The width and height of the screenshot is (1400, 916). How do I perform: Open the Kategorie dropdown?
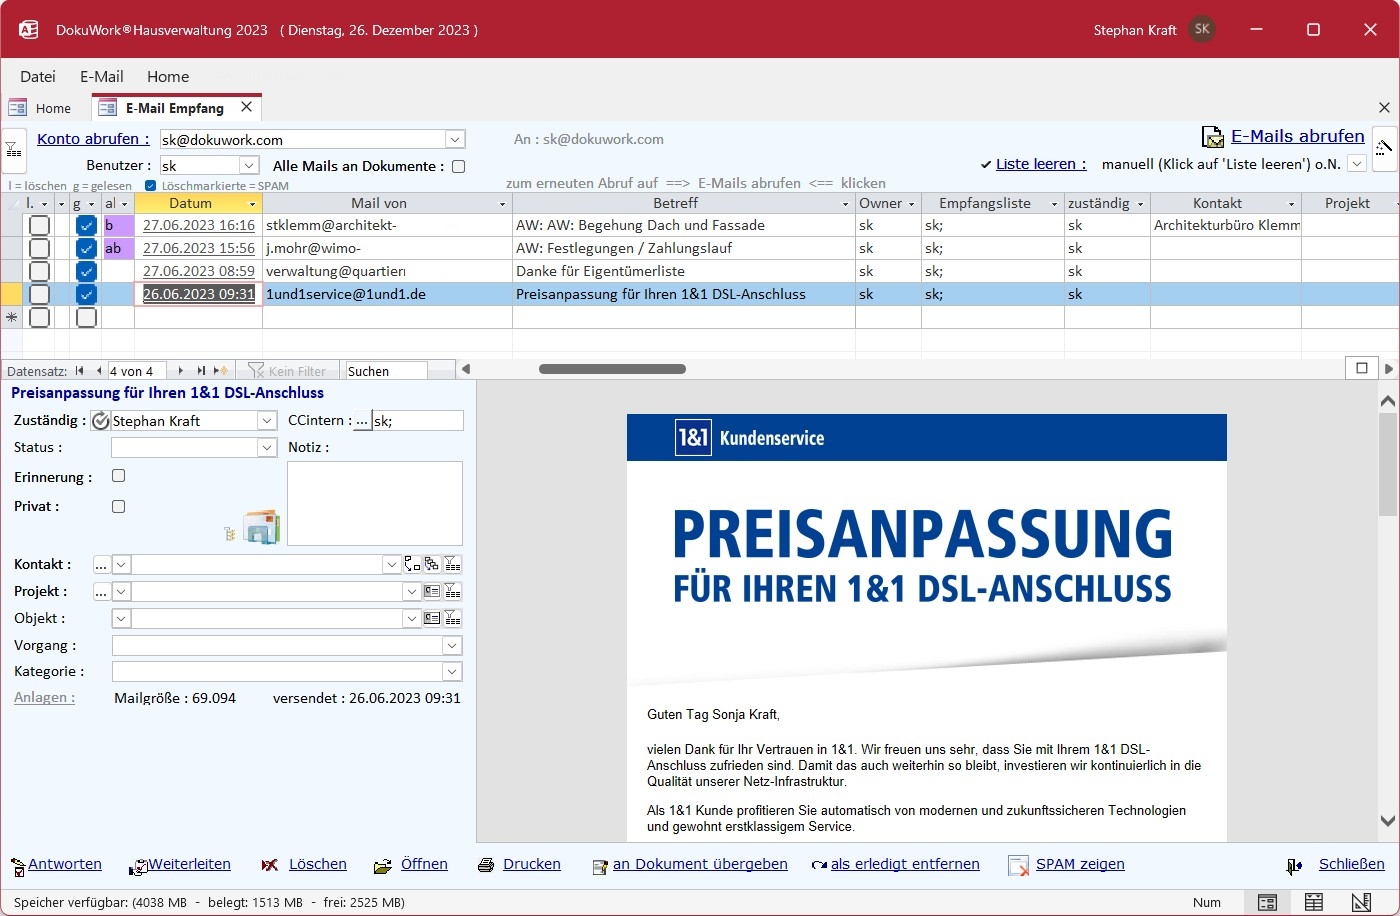click(452, 672)
